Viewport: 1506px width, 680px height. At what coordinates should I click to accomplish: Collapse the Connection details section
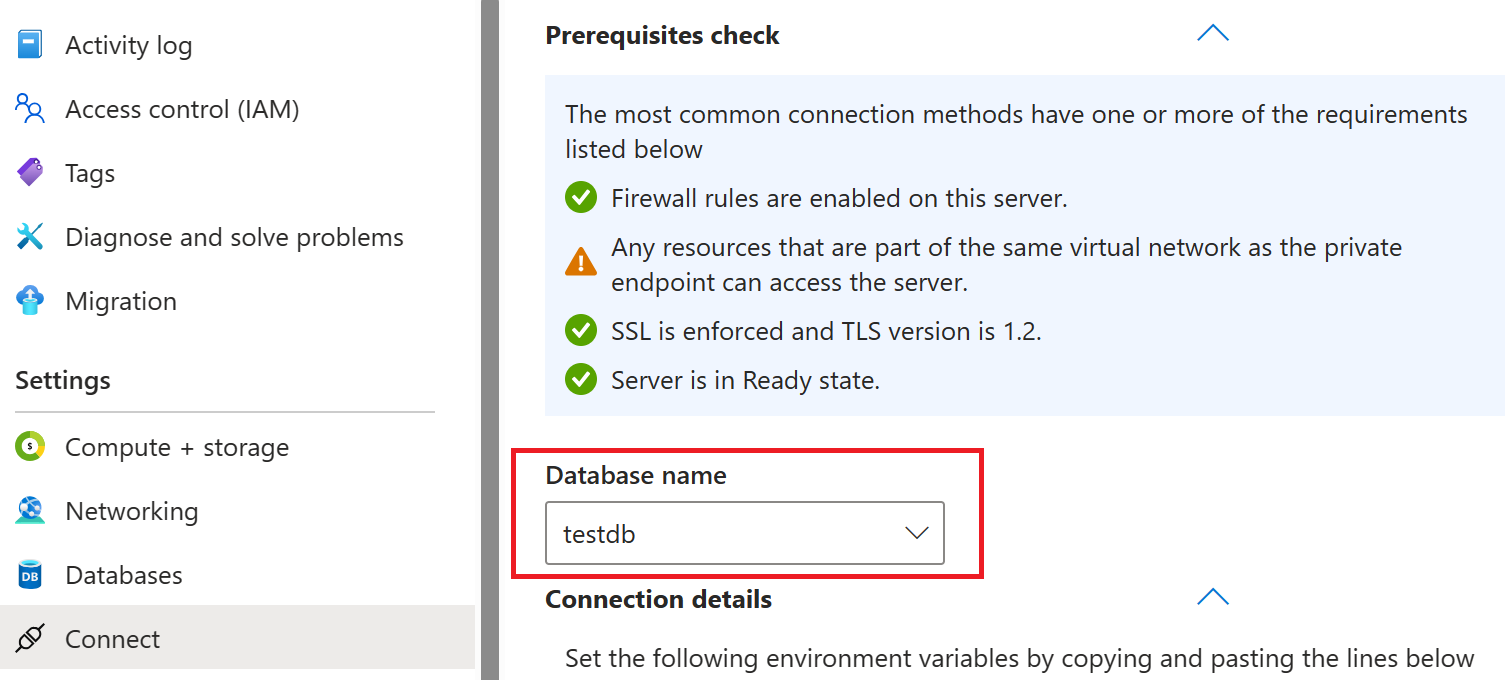1212,598
